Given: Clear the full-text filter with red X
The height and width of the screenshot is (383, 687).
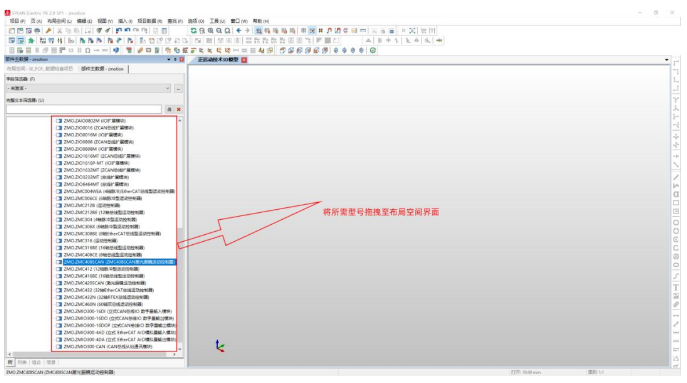Looking at the screenshot, I should point(178,109).
